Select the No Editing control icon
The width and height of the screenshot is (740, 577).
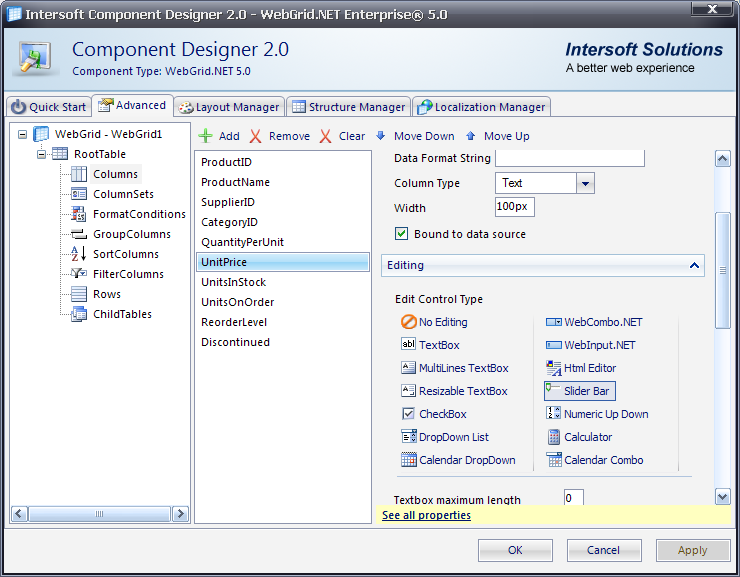408,322
